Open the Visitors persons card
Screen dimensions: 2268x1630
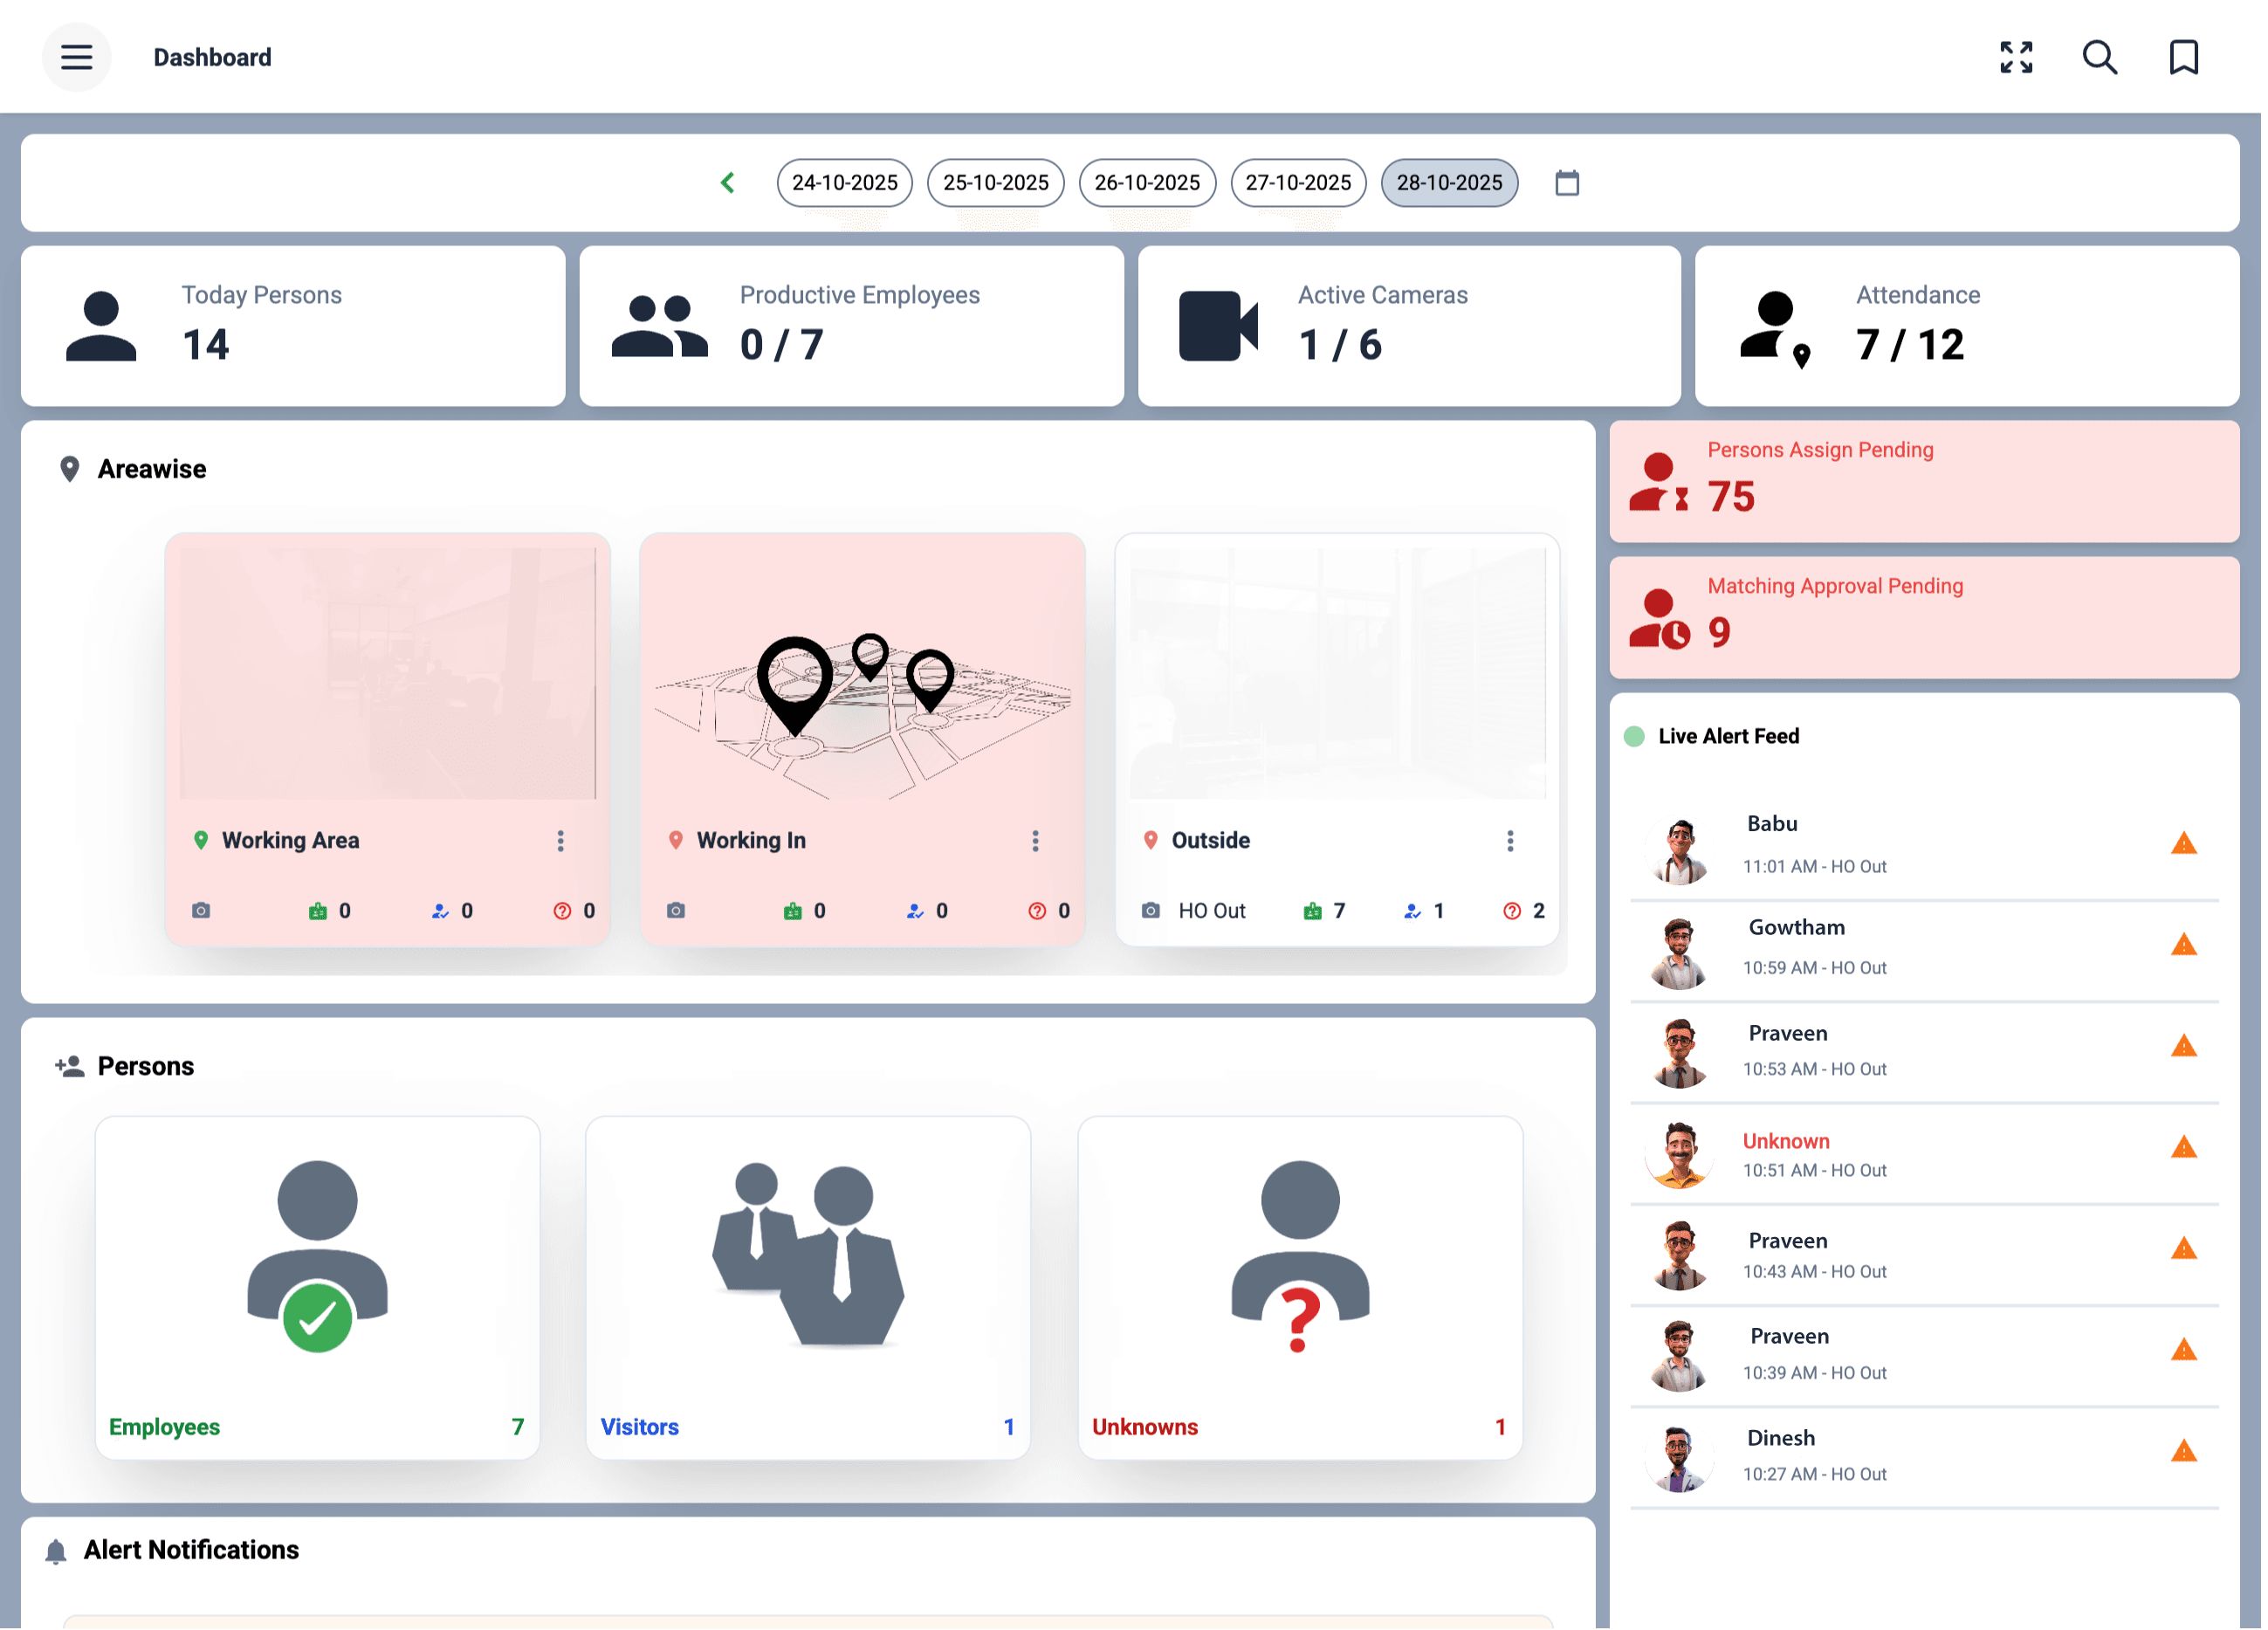point(809,1289)
